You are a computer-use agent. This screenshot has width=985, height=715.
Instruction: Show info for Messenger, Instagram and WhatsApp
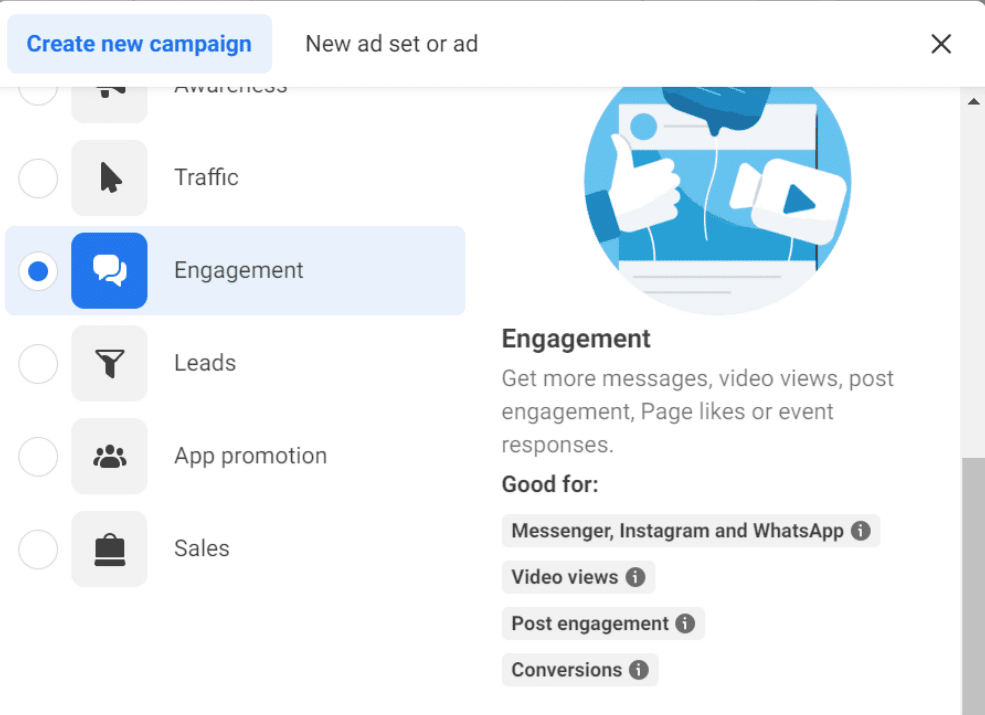click(x=860, y=531)
